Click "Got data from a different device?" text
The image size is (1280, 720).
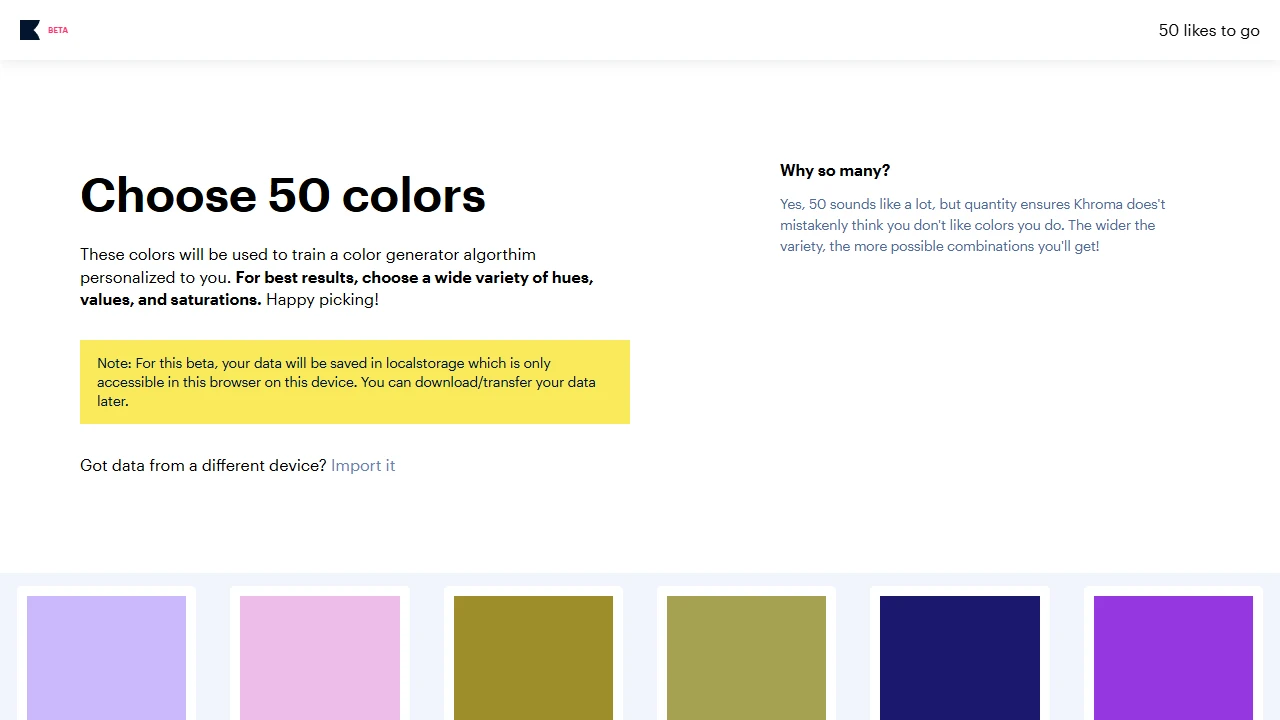pyautogui.click(x=204, y=465)
